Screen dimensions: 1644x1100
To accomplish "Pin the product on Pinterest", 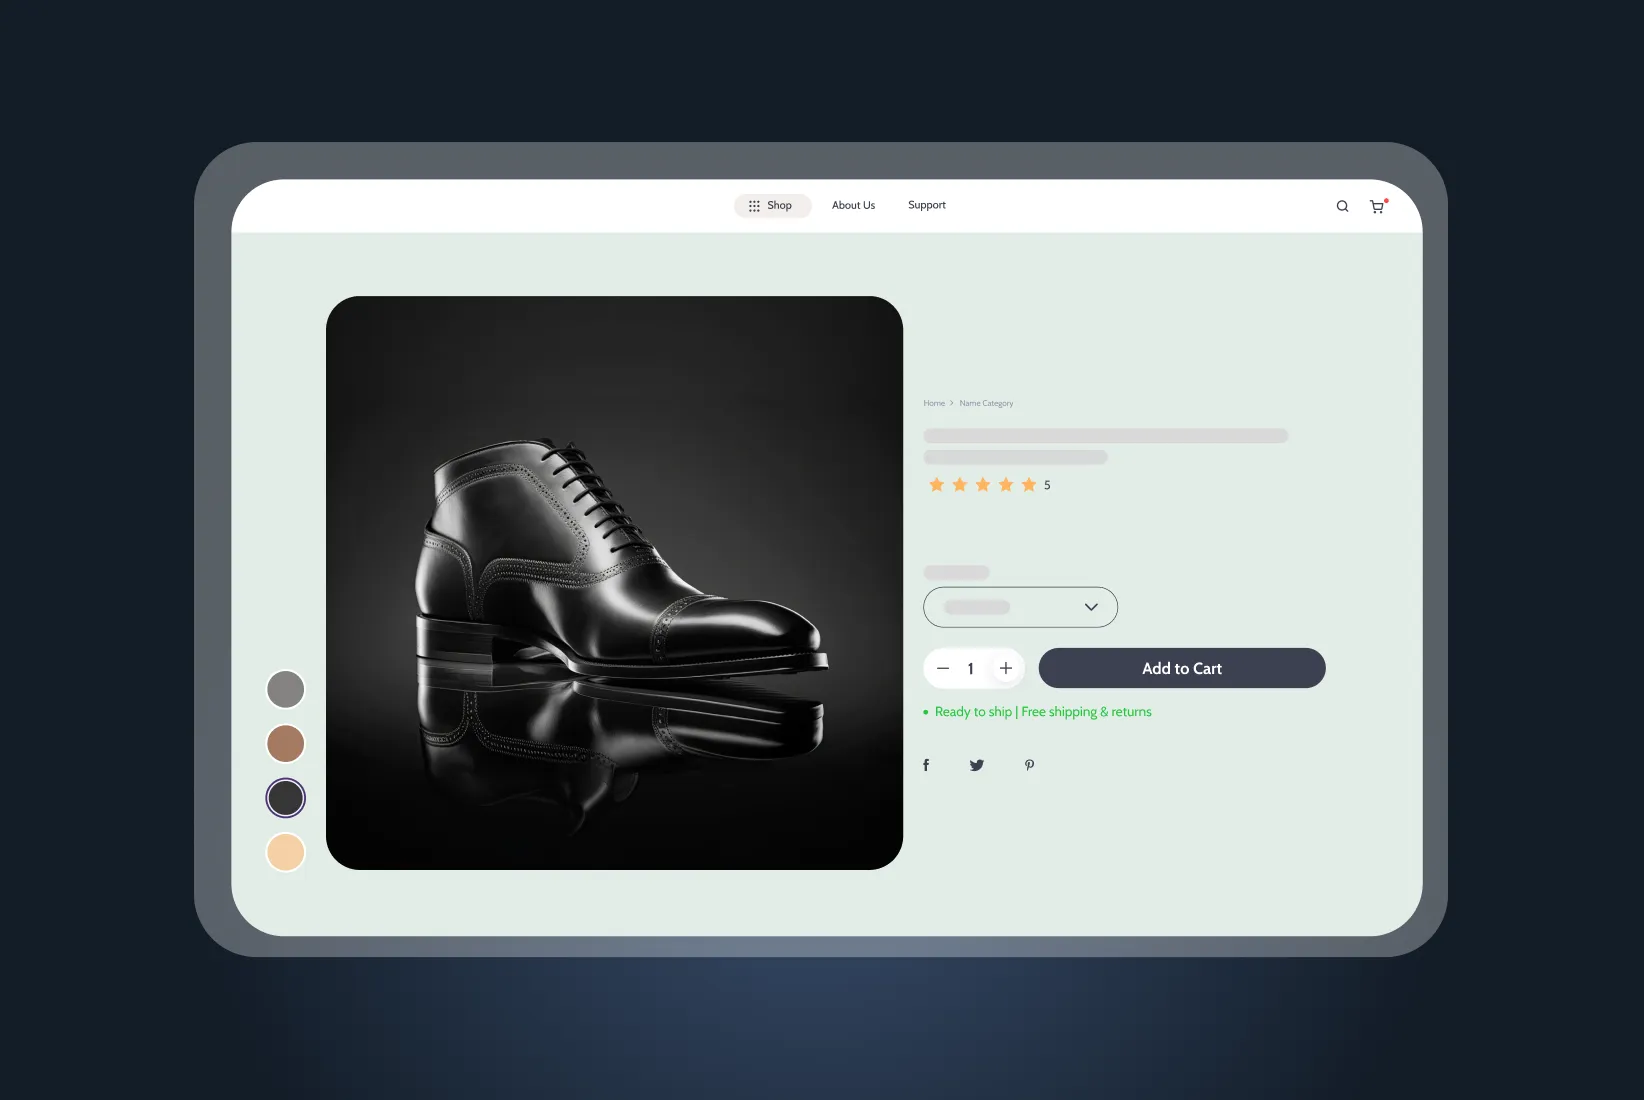I will point(1029,764).
